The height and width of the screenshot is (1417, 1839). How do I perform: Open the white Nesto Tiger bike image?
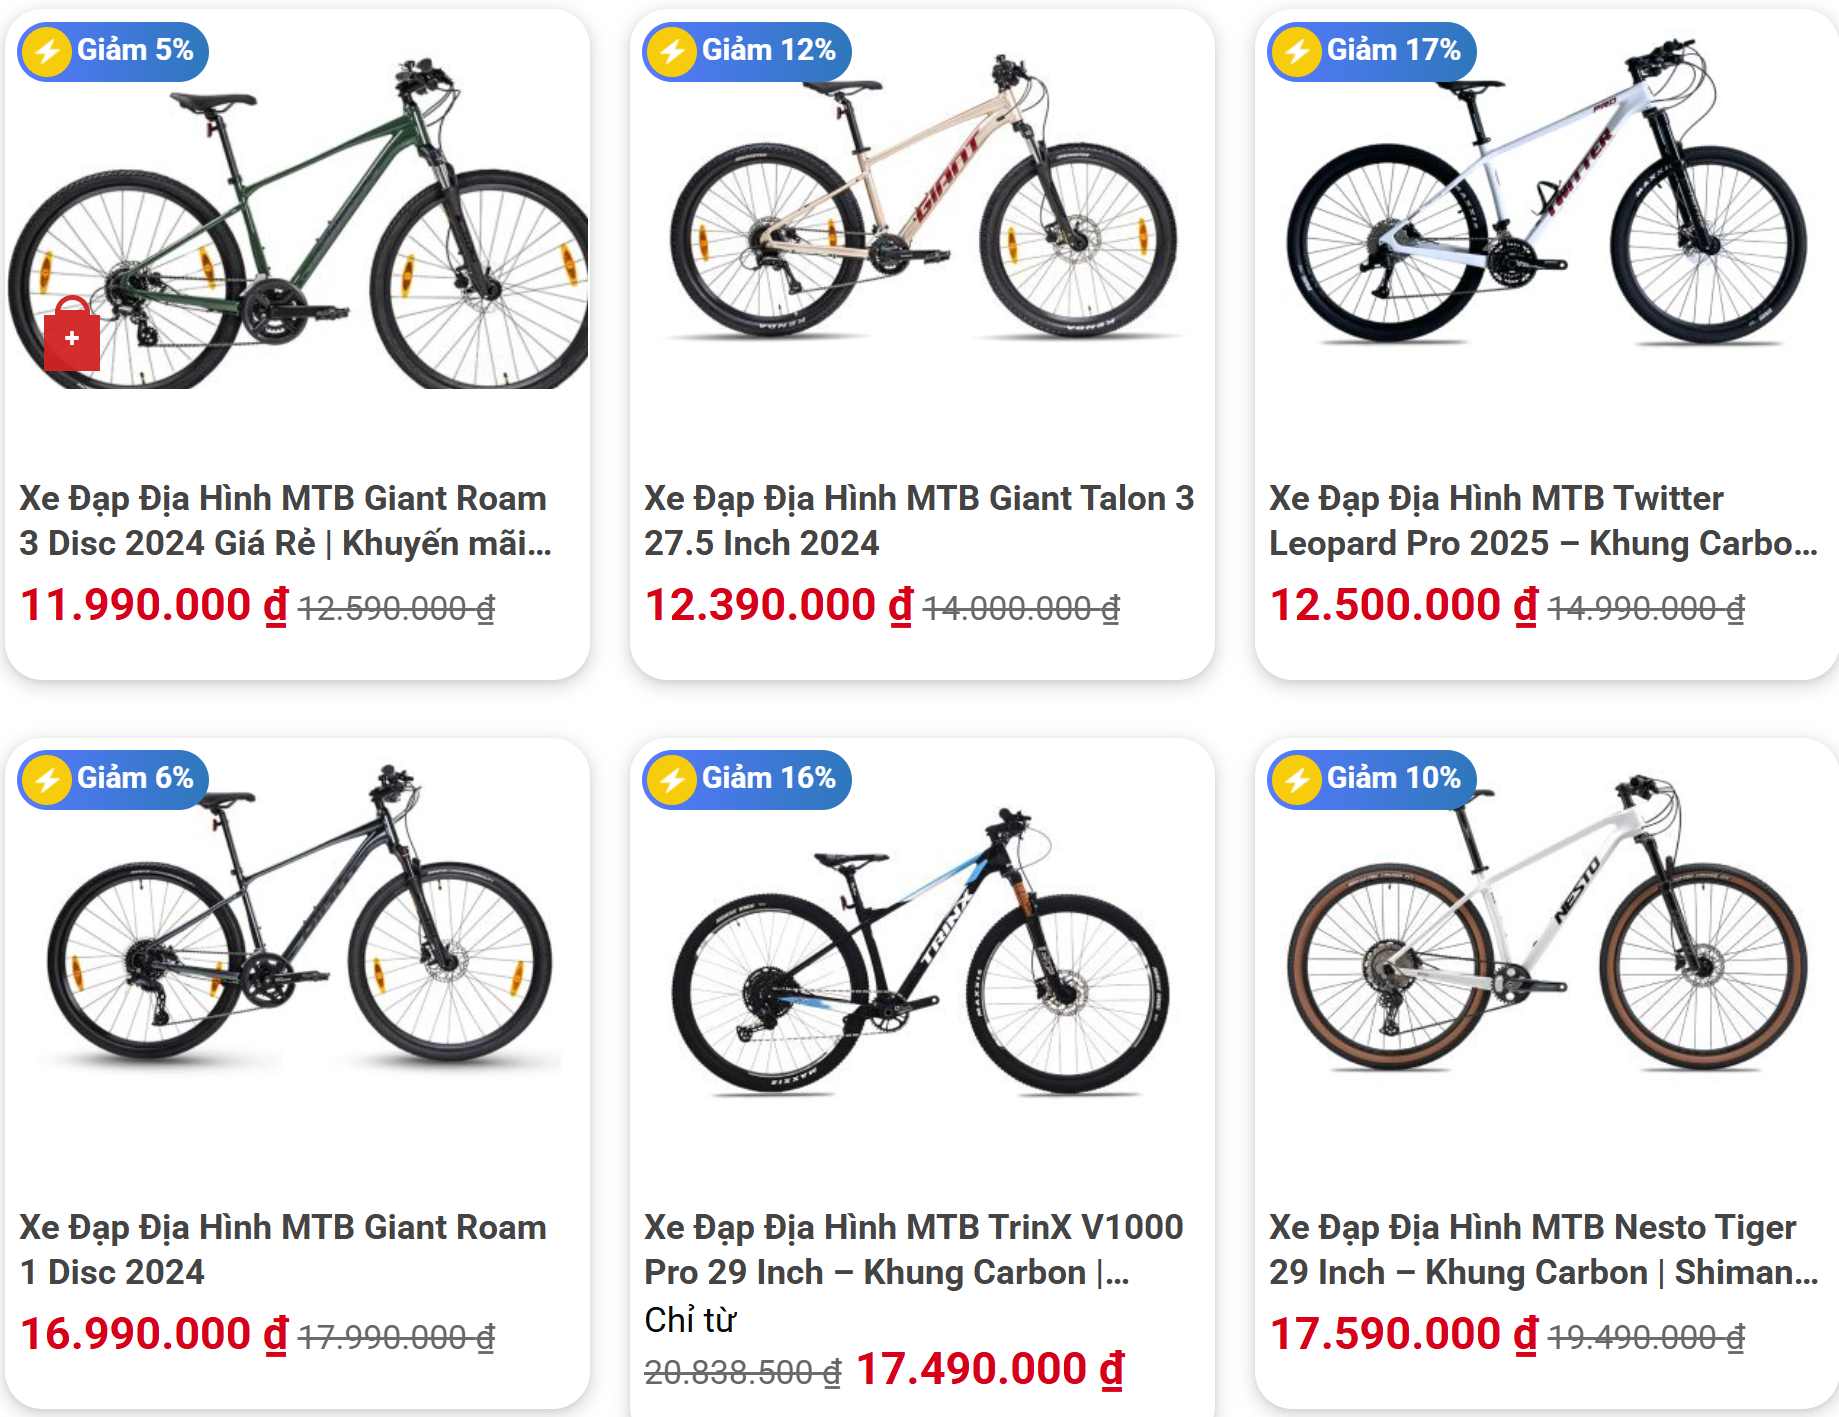click(1547, 930)
